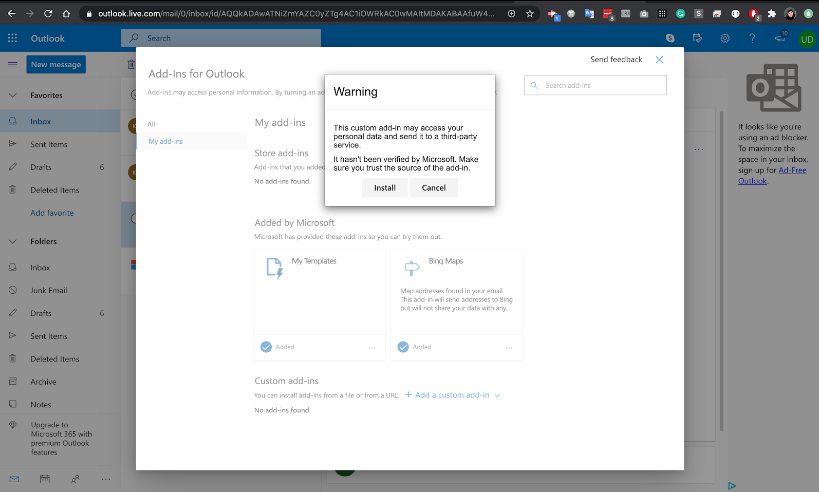Click the message list scrollbar

[x=722, y=271]
